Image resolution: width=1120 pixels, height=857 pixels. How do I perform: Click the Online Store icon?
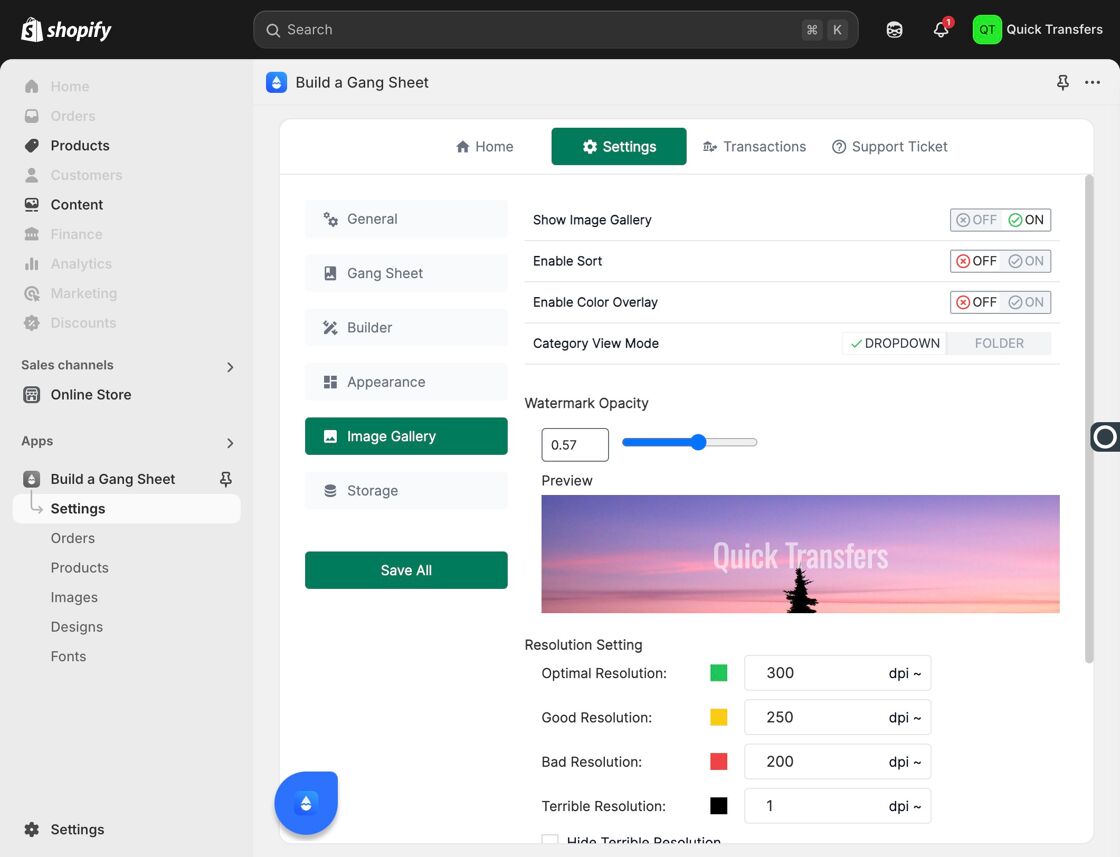31,395
